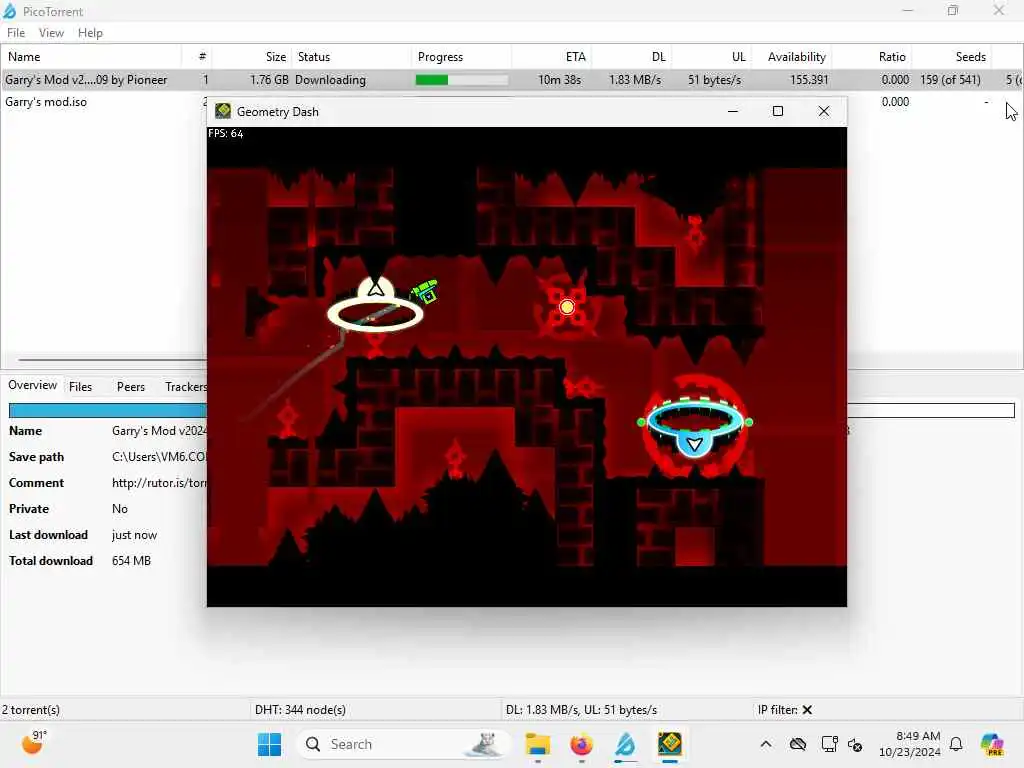
Task: Switch to the Trackers tab
Action: (185, 387)
